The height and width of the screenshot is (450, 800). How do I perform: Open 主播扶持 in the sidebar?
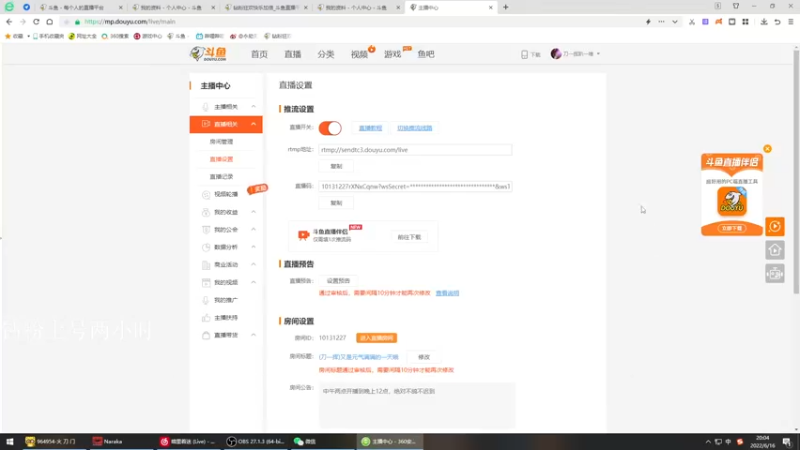[226, 317]
